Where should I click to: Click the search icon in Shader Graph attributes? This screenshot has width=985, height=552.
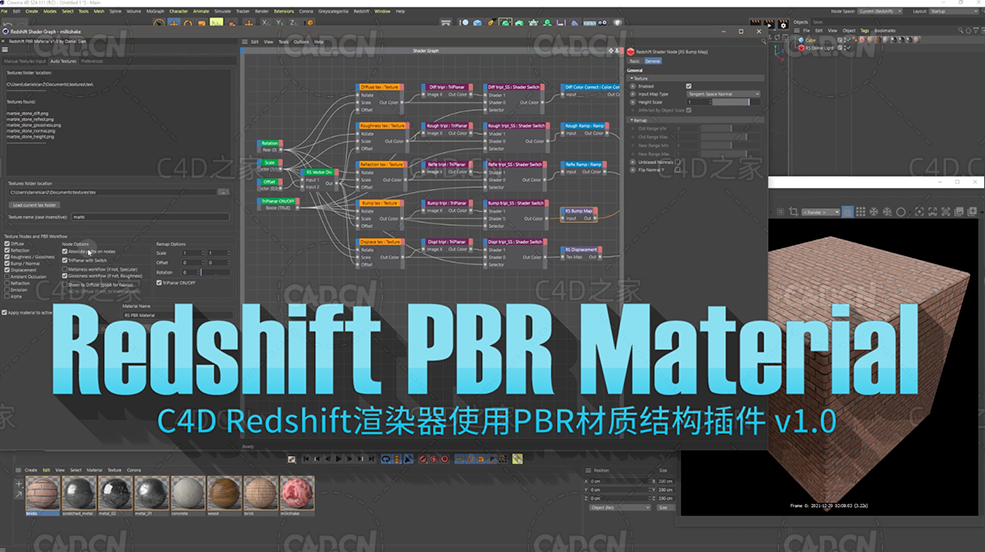click(x=764, y=41)
